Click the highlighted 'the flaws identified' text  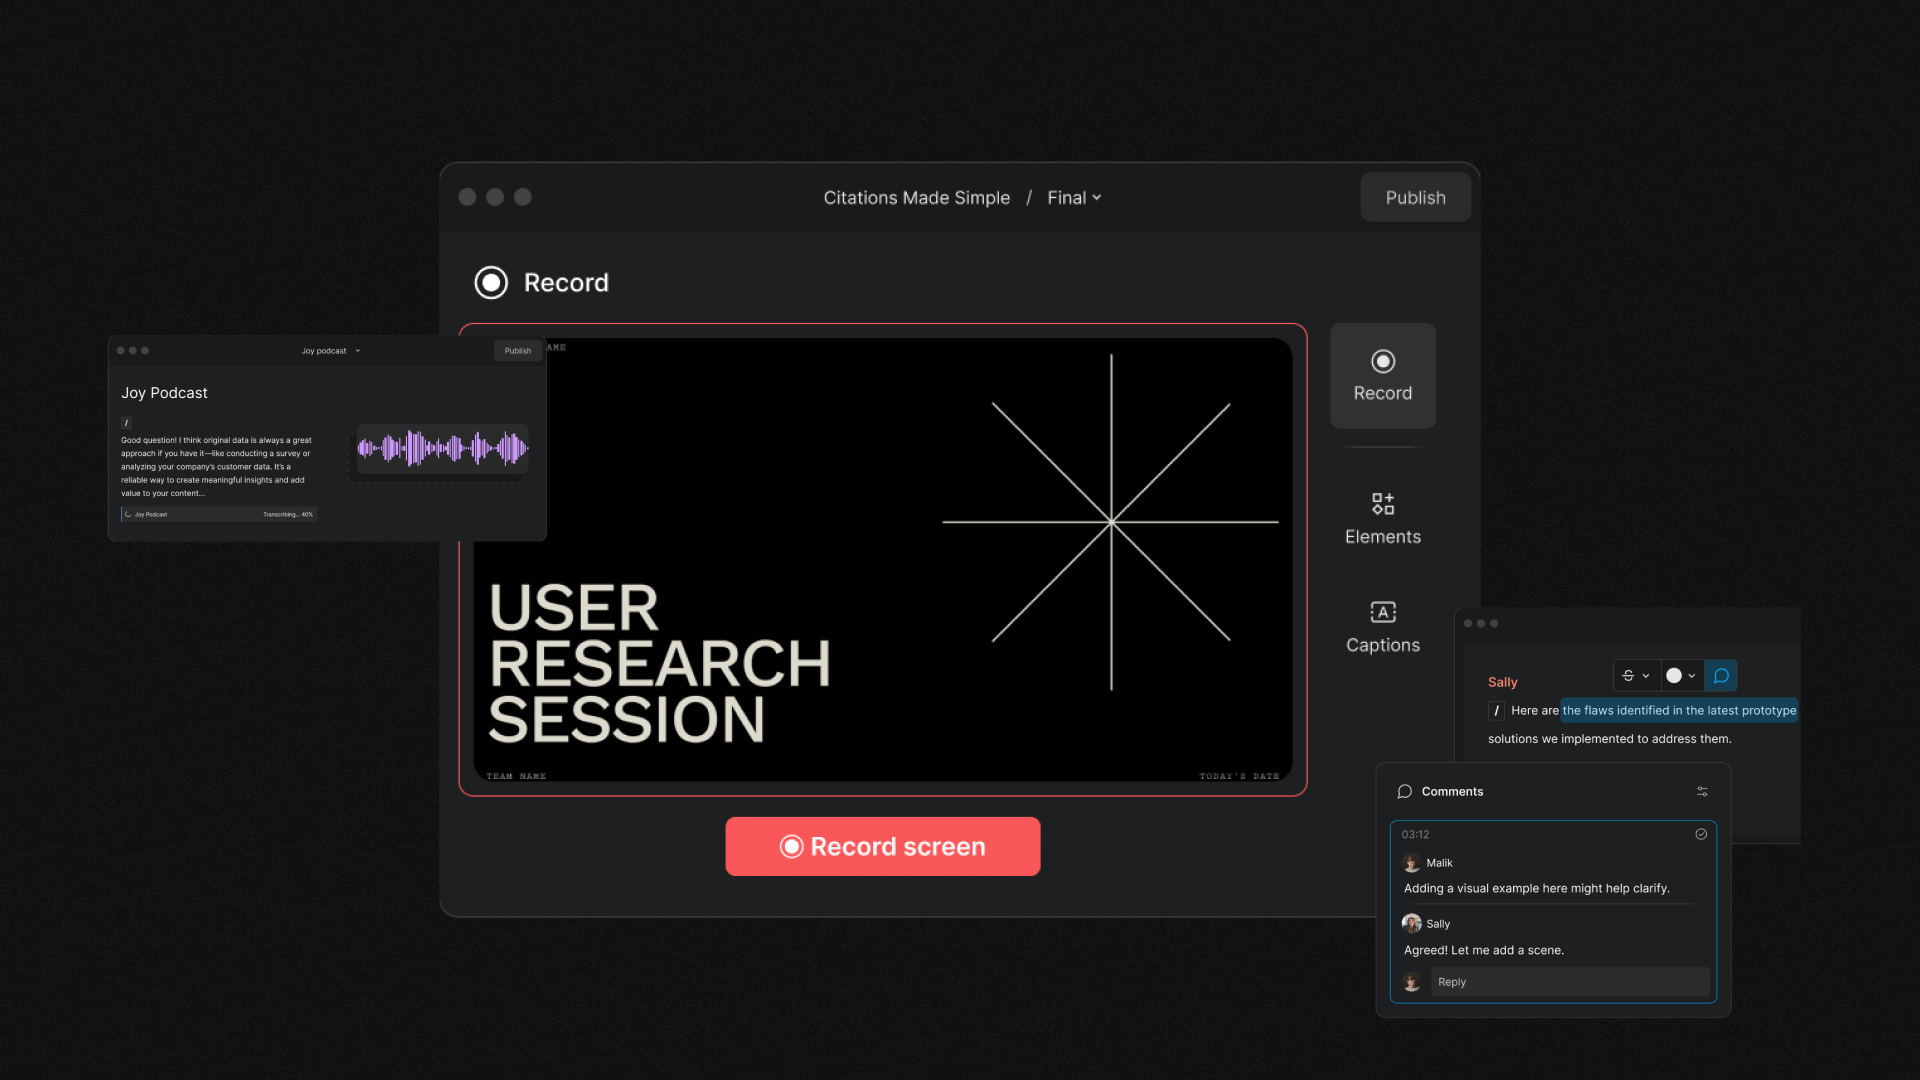pos(1679,711)
